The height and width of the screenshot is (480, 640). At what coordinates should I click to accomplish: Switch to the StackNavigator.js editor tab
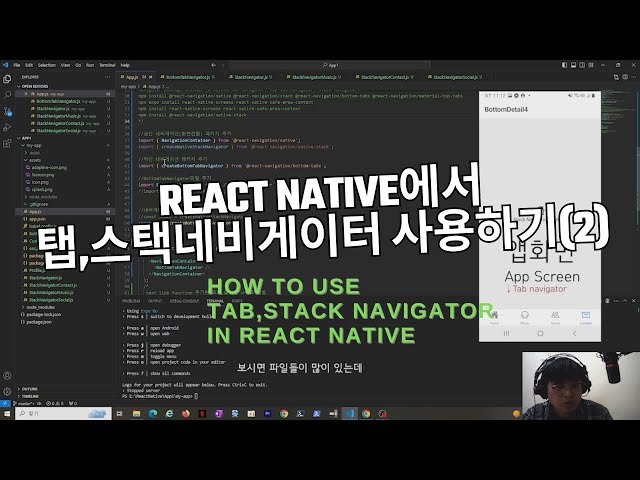pyautogui.click(x=251, y=77)
